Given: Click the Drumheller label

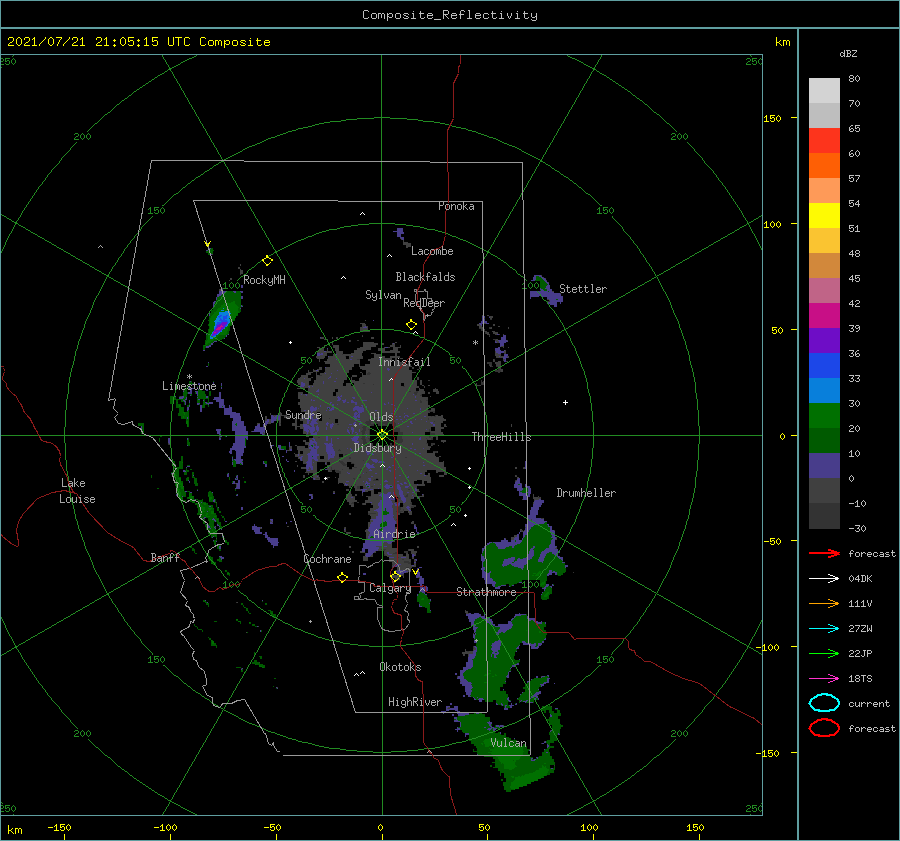Looking at the screenshot, I should tap(586, 493).
